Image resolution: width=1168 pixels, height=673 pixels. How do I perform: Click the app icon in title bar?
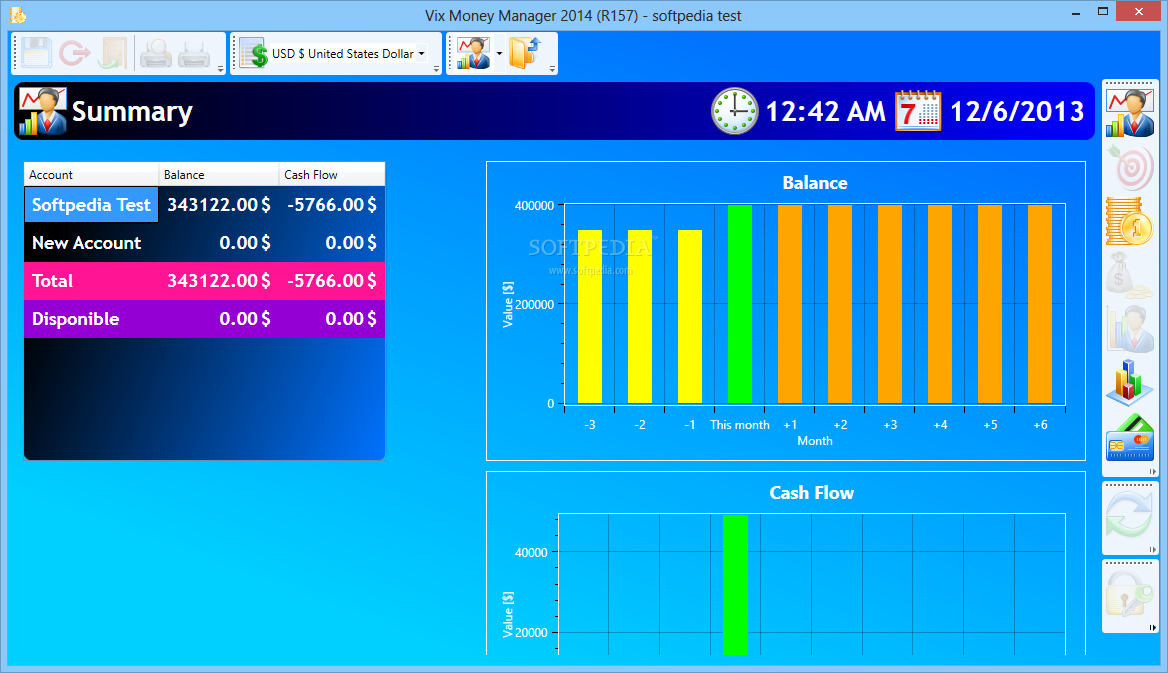click(18, 14)
